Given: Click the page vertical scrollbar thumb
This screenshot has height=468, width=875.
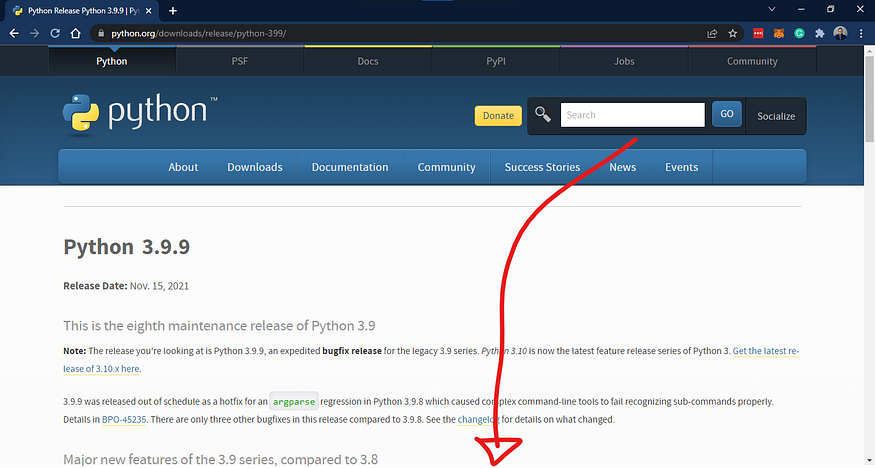Looking at the screenshot, I should point(869,98).
